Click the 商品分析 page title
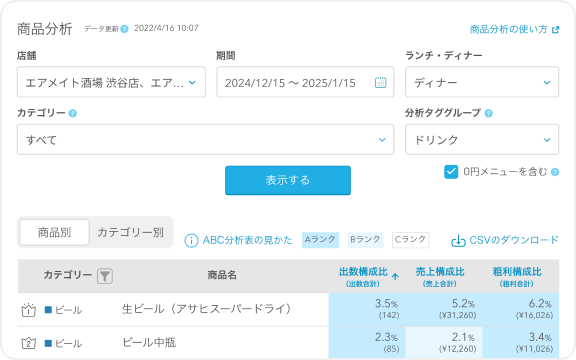This screenshot has width=576, height=360. click(x=44, y=29)
